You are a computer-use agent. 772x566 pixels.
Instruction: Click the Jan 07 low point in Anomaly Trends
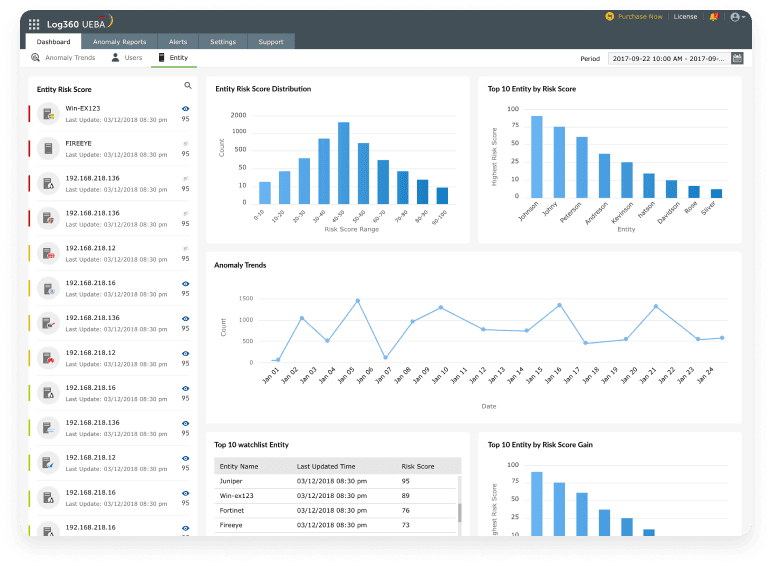click(x=386, y=358)
